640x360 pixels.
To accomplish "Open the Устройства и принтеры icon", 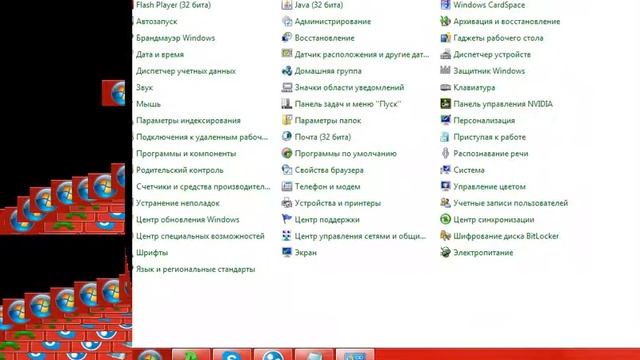I will click(287, 203).
